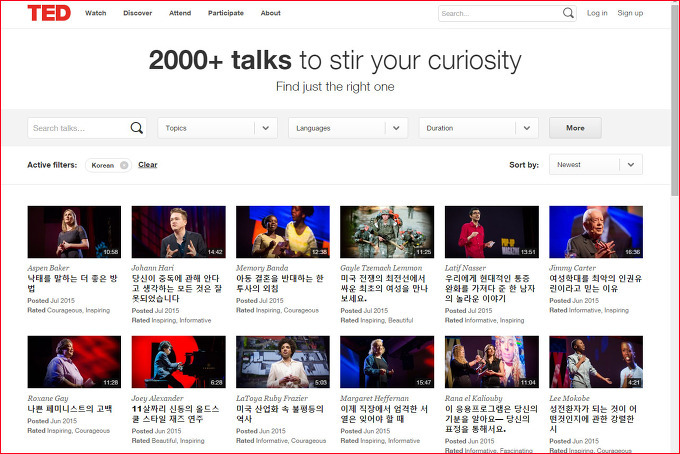The image size is (680, 454).
Task: Click the TED logo
Action: coord(49,13)
